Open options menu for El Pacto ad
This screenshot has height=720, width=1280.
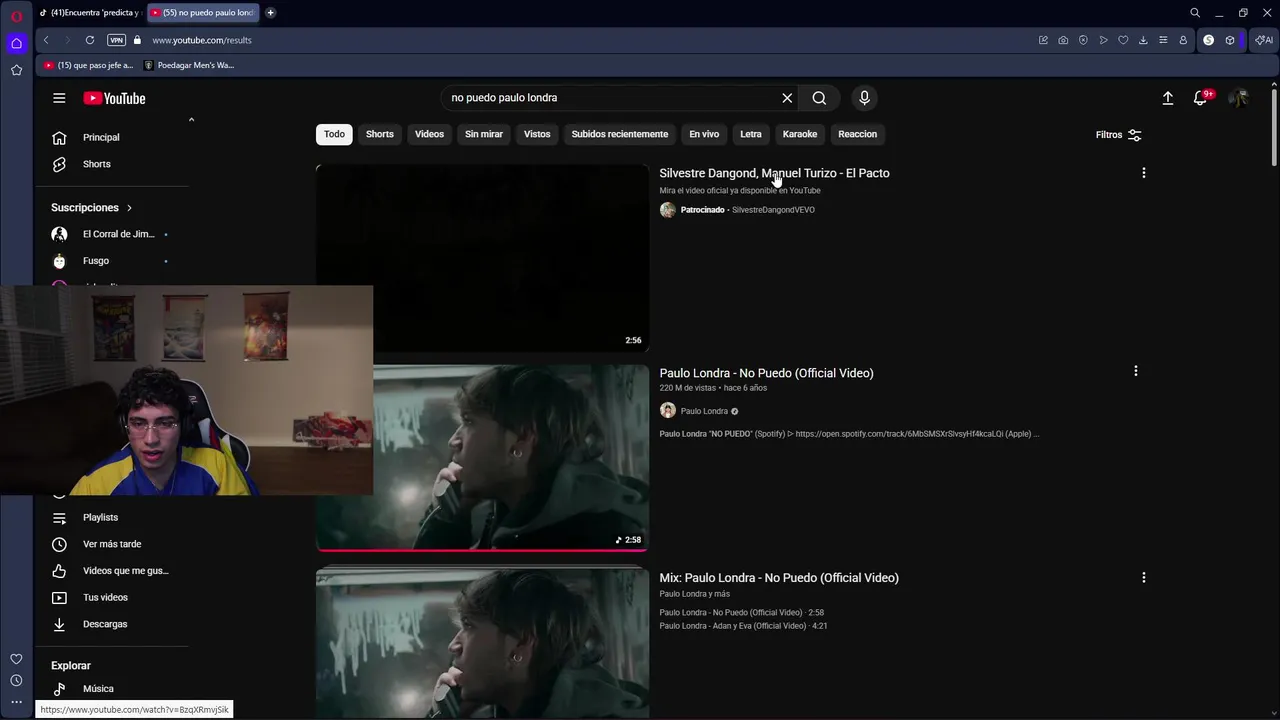(x=1143, y=173)
